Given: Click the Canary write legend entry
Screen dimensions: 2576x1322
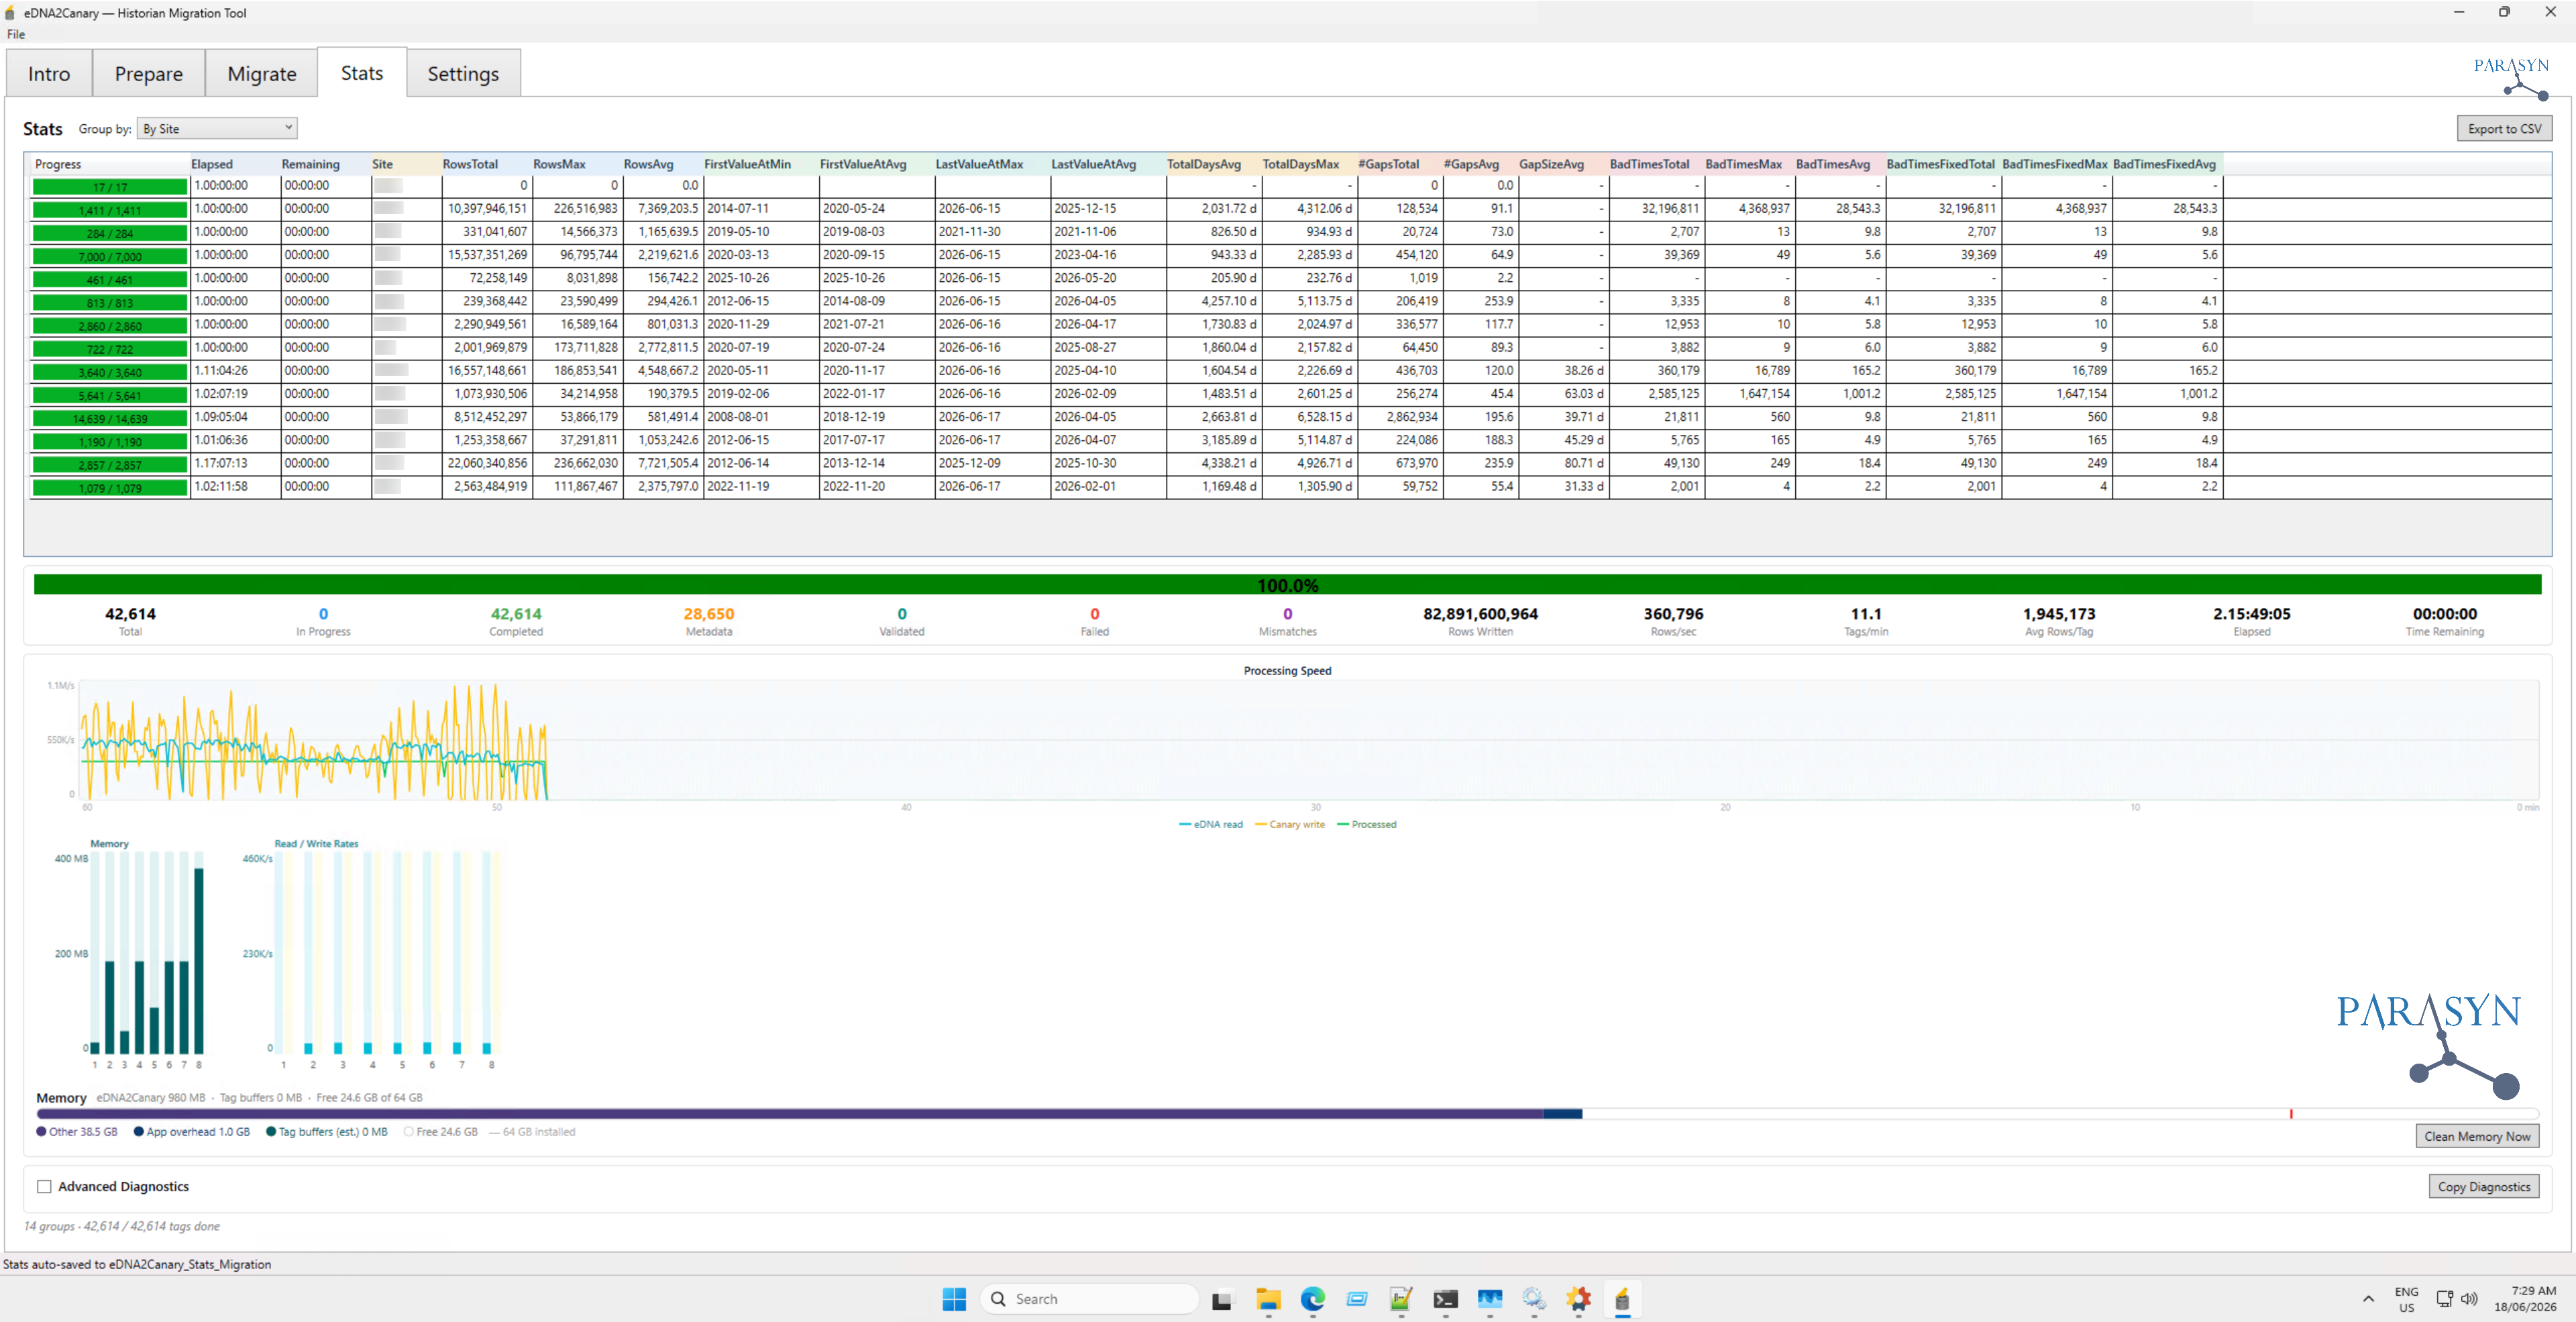Looking at the screenshot, I should [x=1289, y=824].
